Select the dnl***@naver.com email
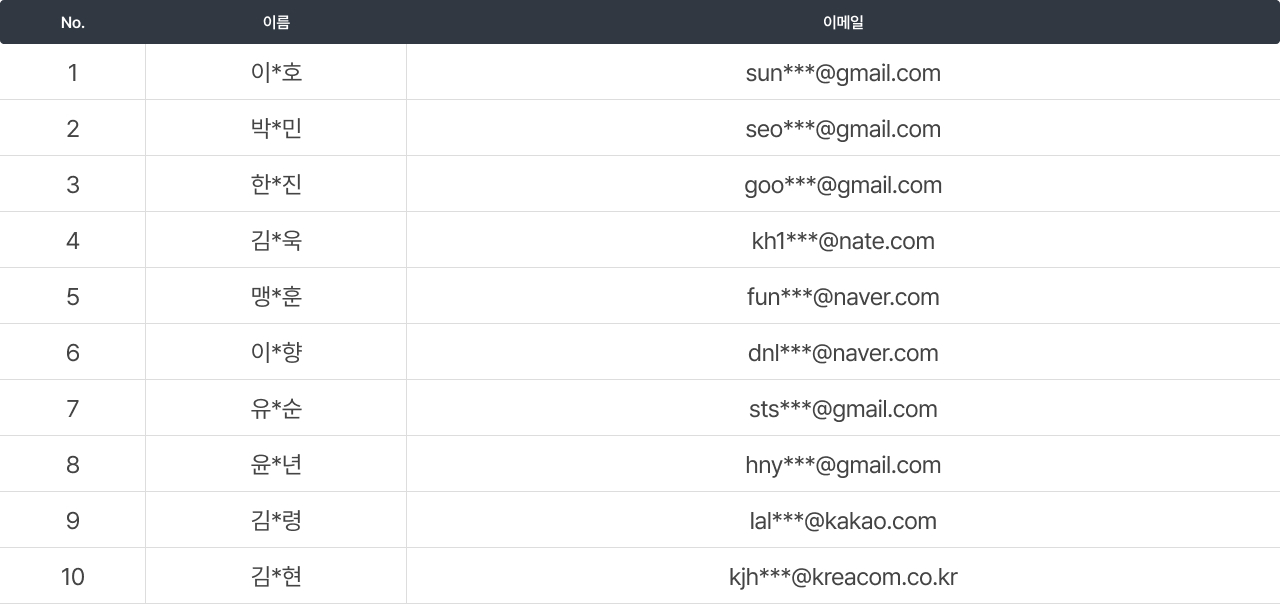Viewport: 1280px width, 604px height. pyautogui.click(x=843, y=353)
